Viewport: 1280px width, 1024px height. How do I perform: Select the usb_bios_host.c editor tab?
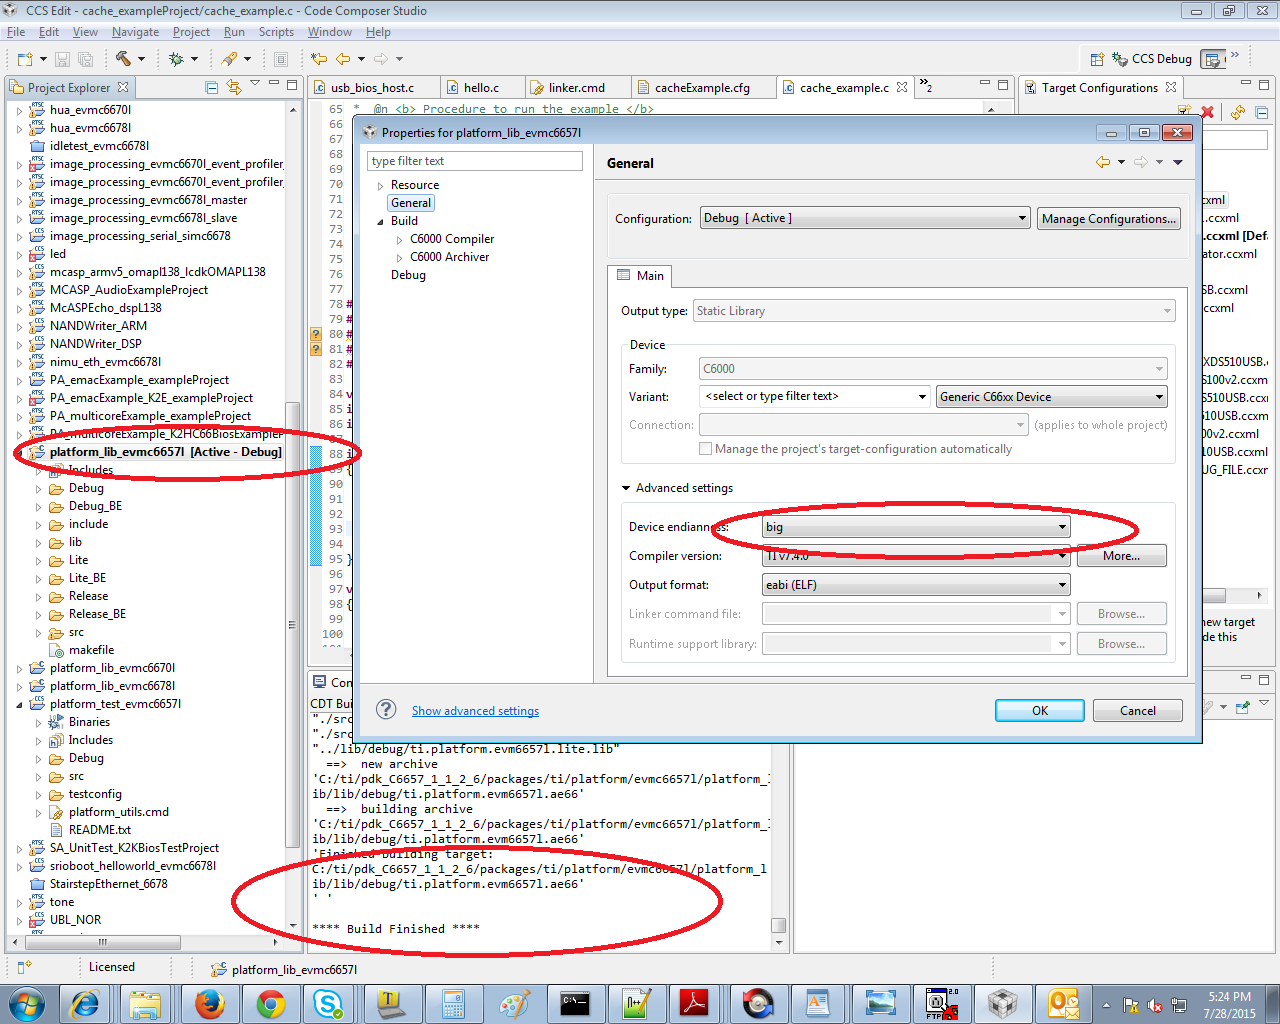[372, 88]
